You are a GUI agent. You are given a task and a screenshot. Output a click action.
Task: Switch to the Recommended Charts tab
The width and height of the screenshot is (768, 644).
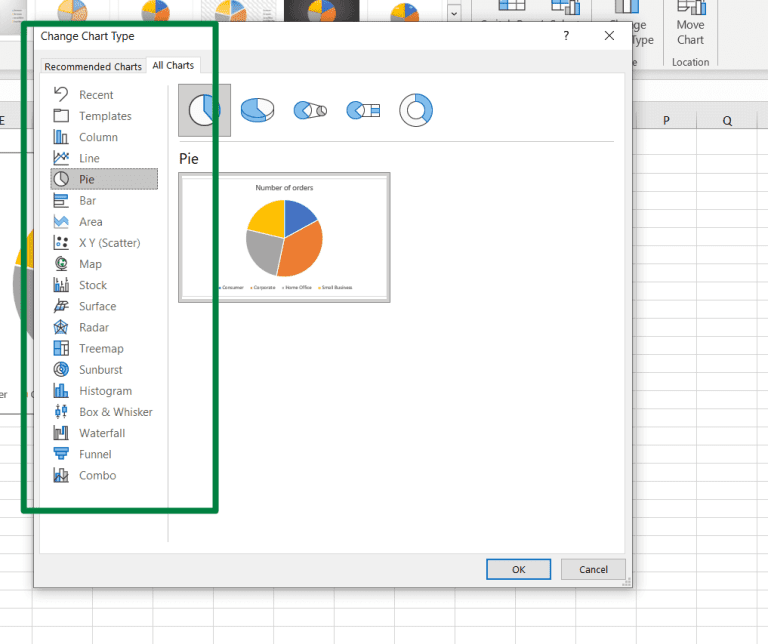coord(93,67)
